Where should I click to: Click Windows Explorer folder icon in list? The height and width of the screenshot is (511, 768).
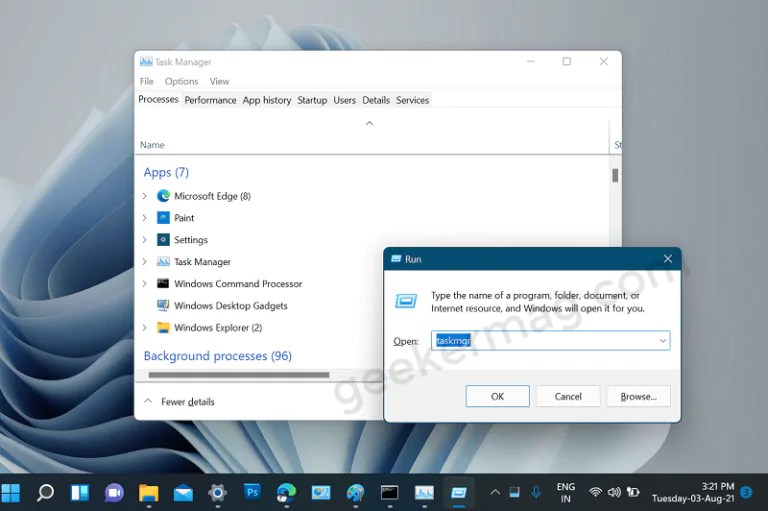pos(163,327)
